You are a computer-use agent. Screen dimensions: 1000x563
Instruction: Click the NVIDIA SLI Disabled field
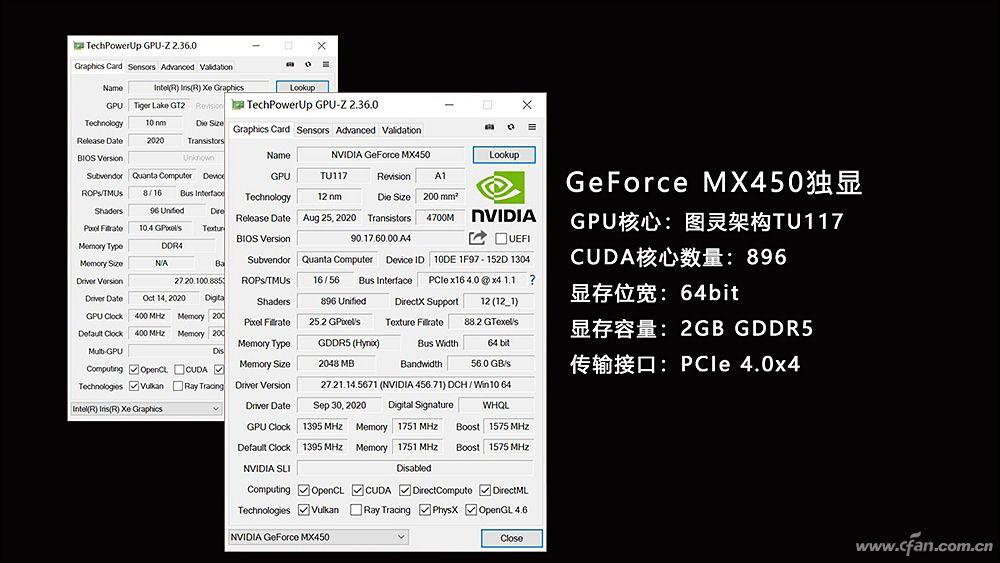coord(414,468)
